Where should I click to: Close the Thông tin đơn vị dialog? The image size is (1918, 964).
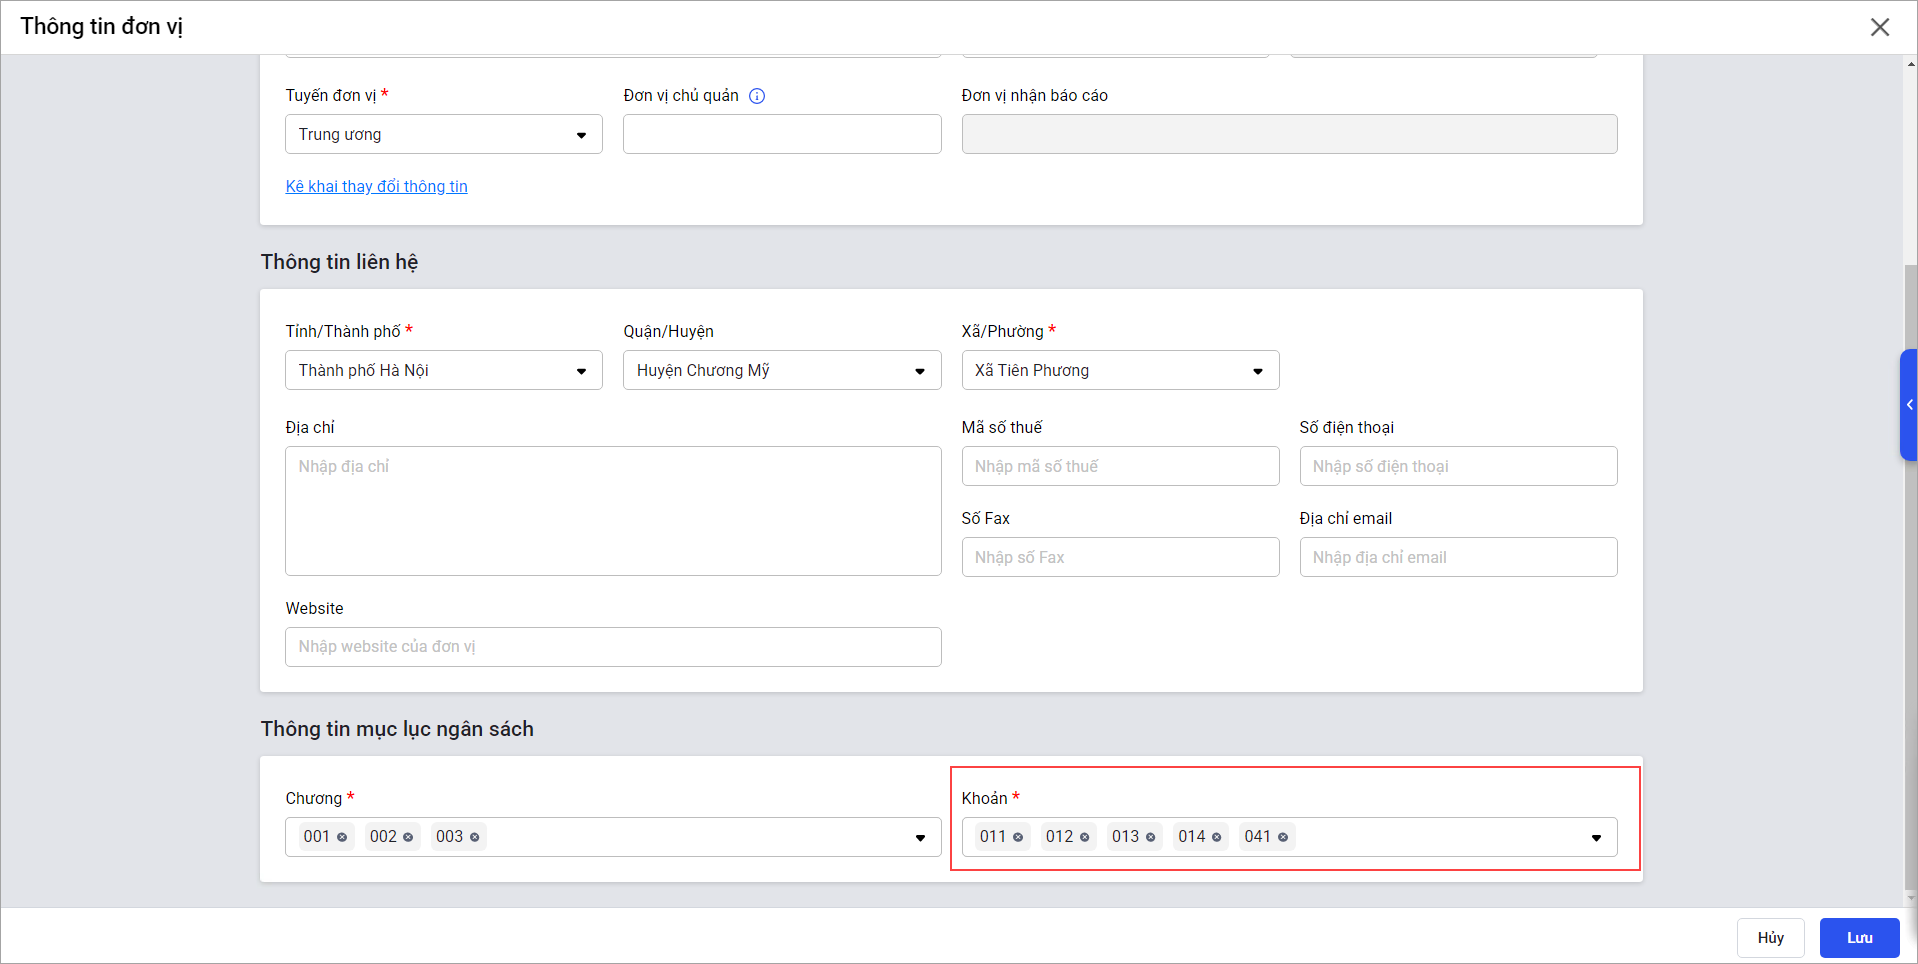pos(1879,27)
